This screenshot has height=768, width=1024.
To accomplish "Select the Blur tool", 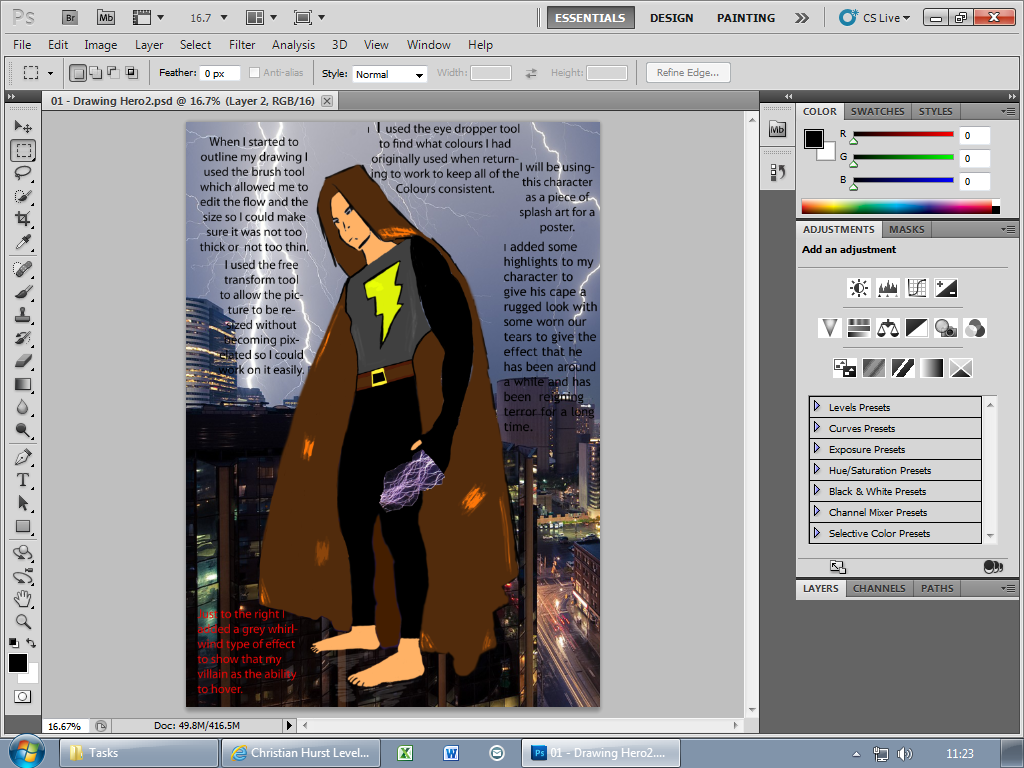I will [x=23, y=407].
